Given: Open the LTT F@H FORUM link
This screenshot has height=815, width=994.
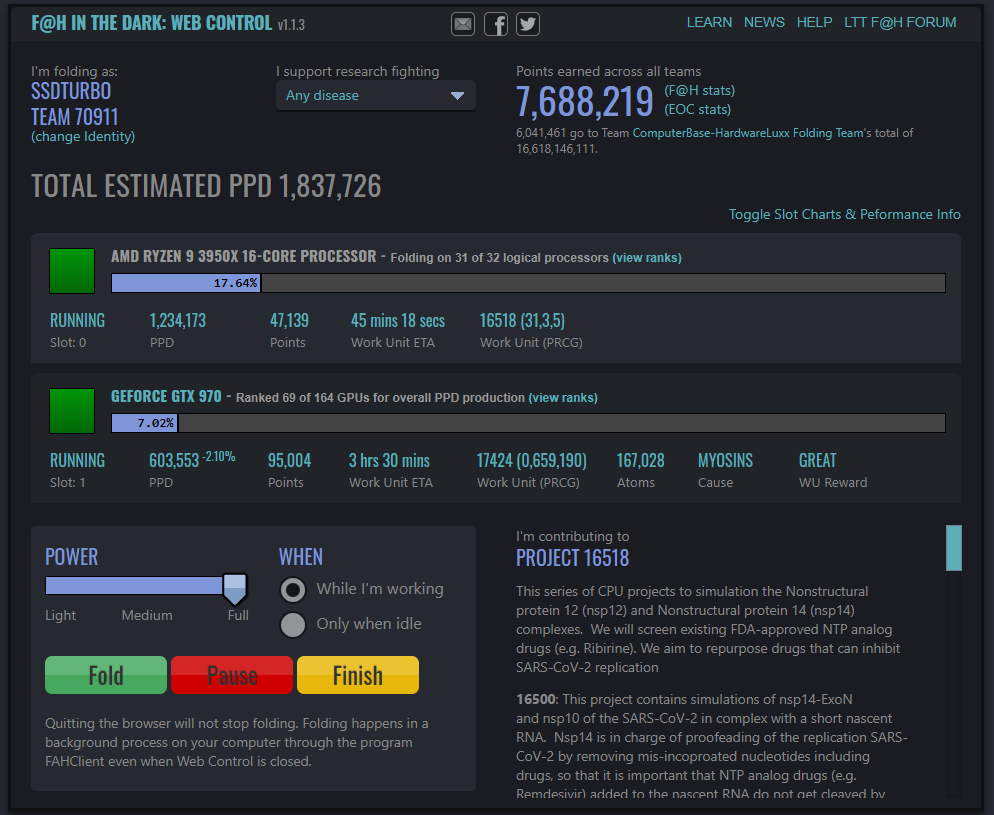Looking at the screenshot, I should point(900,22).
